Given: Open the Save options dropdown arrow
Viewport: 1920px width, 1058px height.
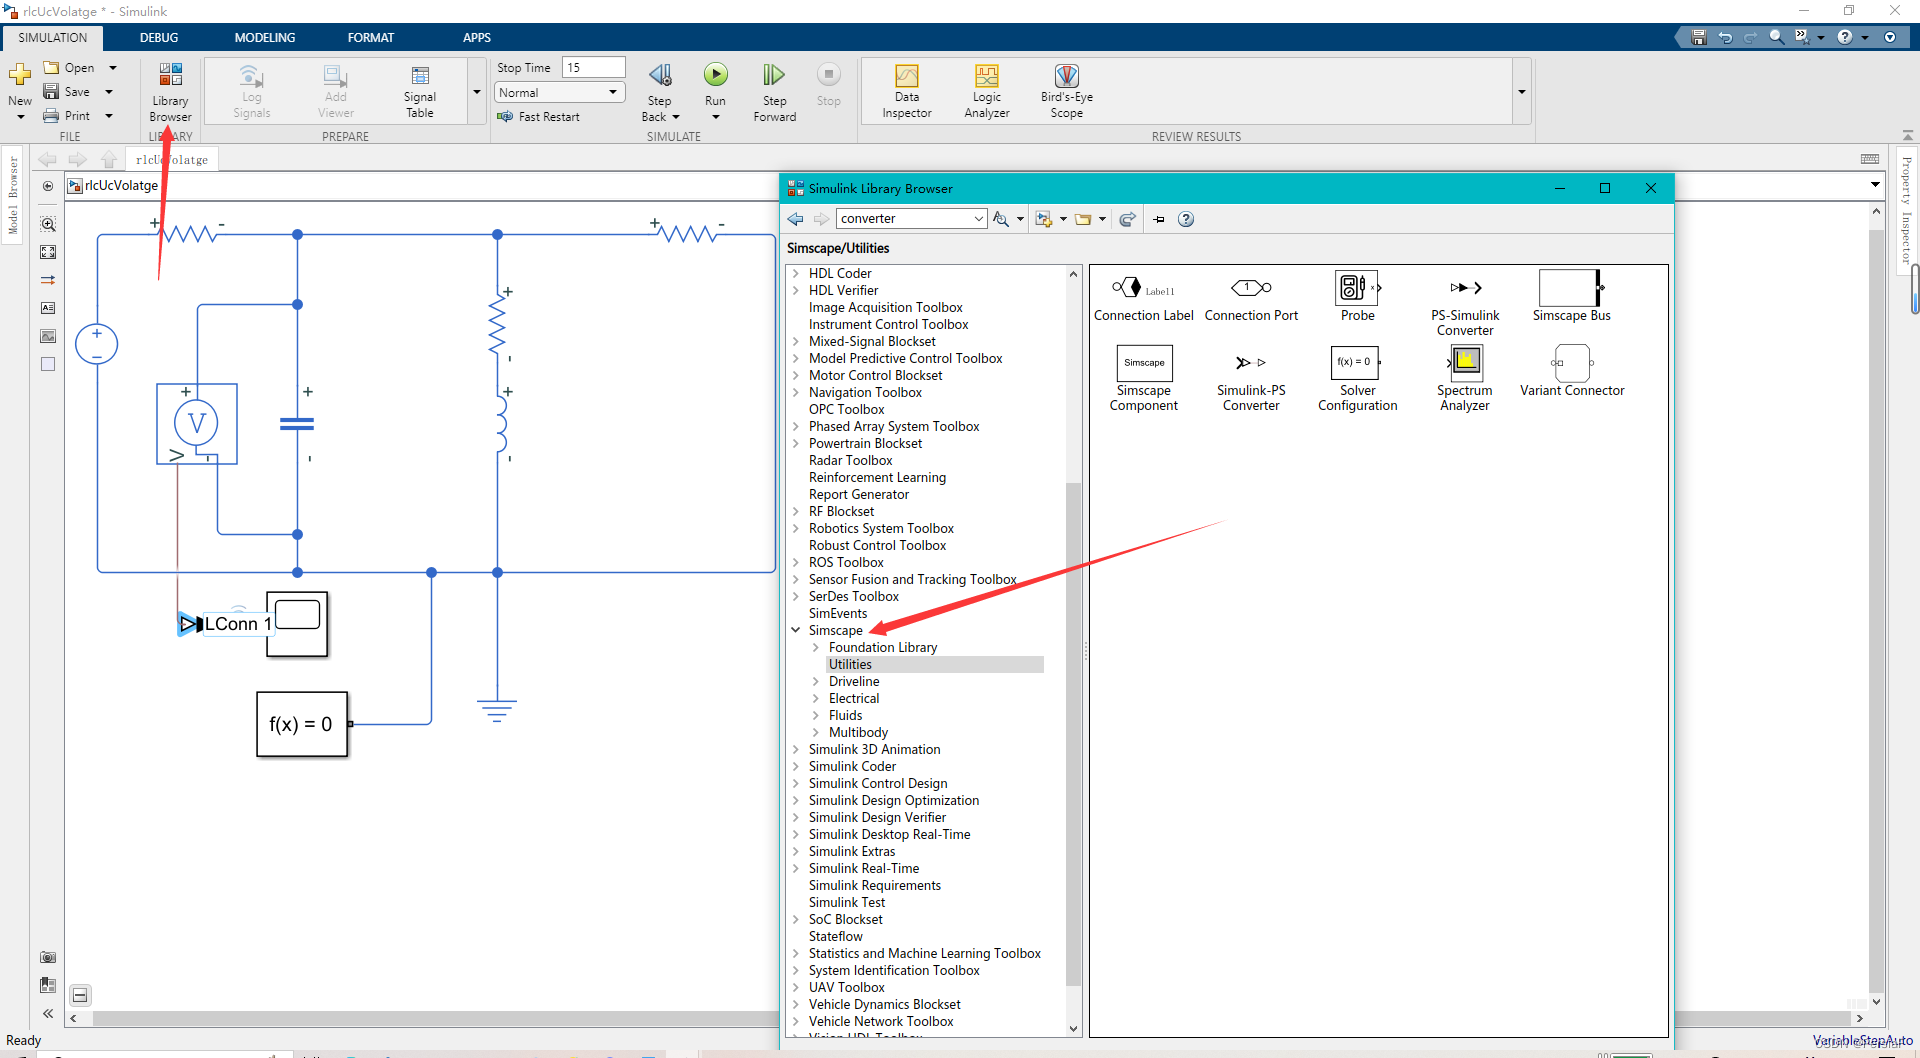Looking at the screenshot, I should point(109,92).
